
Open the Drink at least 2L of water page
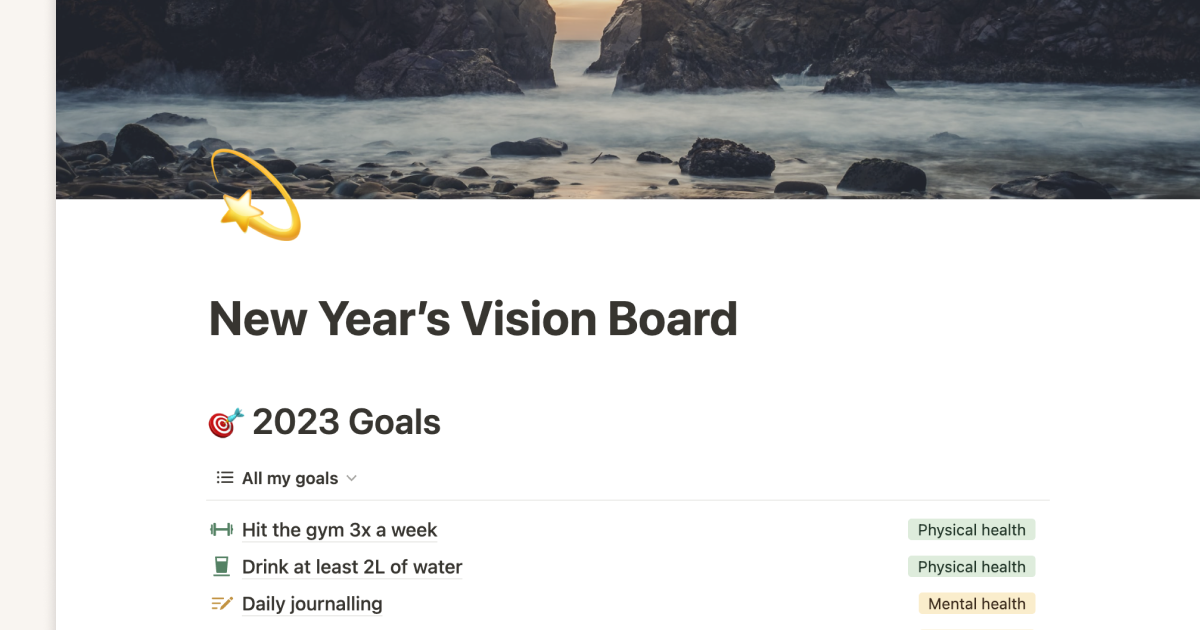352,566
